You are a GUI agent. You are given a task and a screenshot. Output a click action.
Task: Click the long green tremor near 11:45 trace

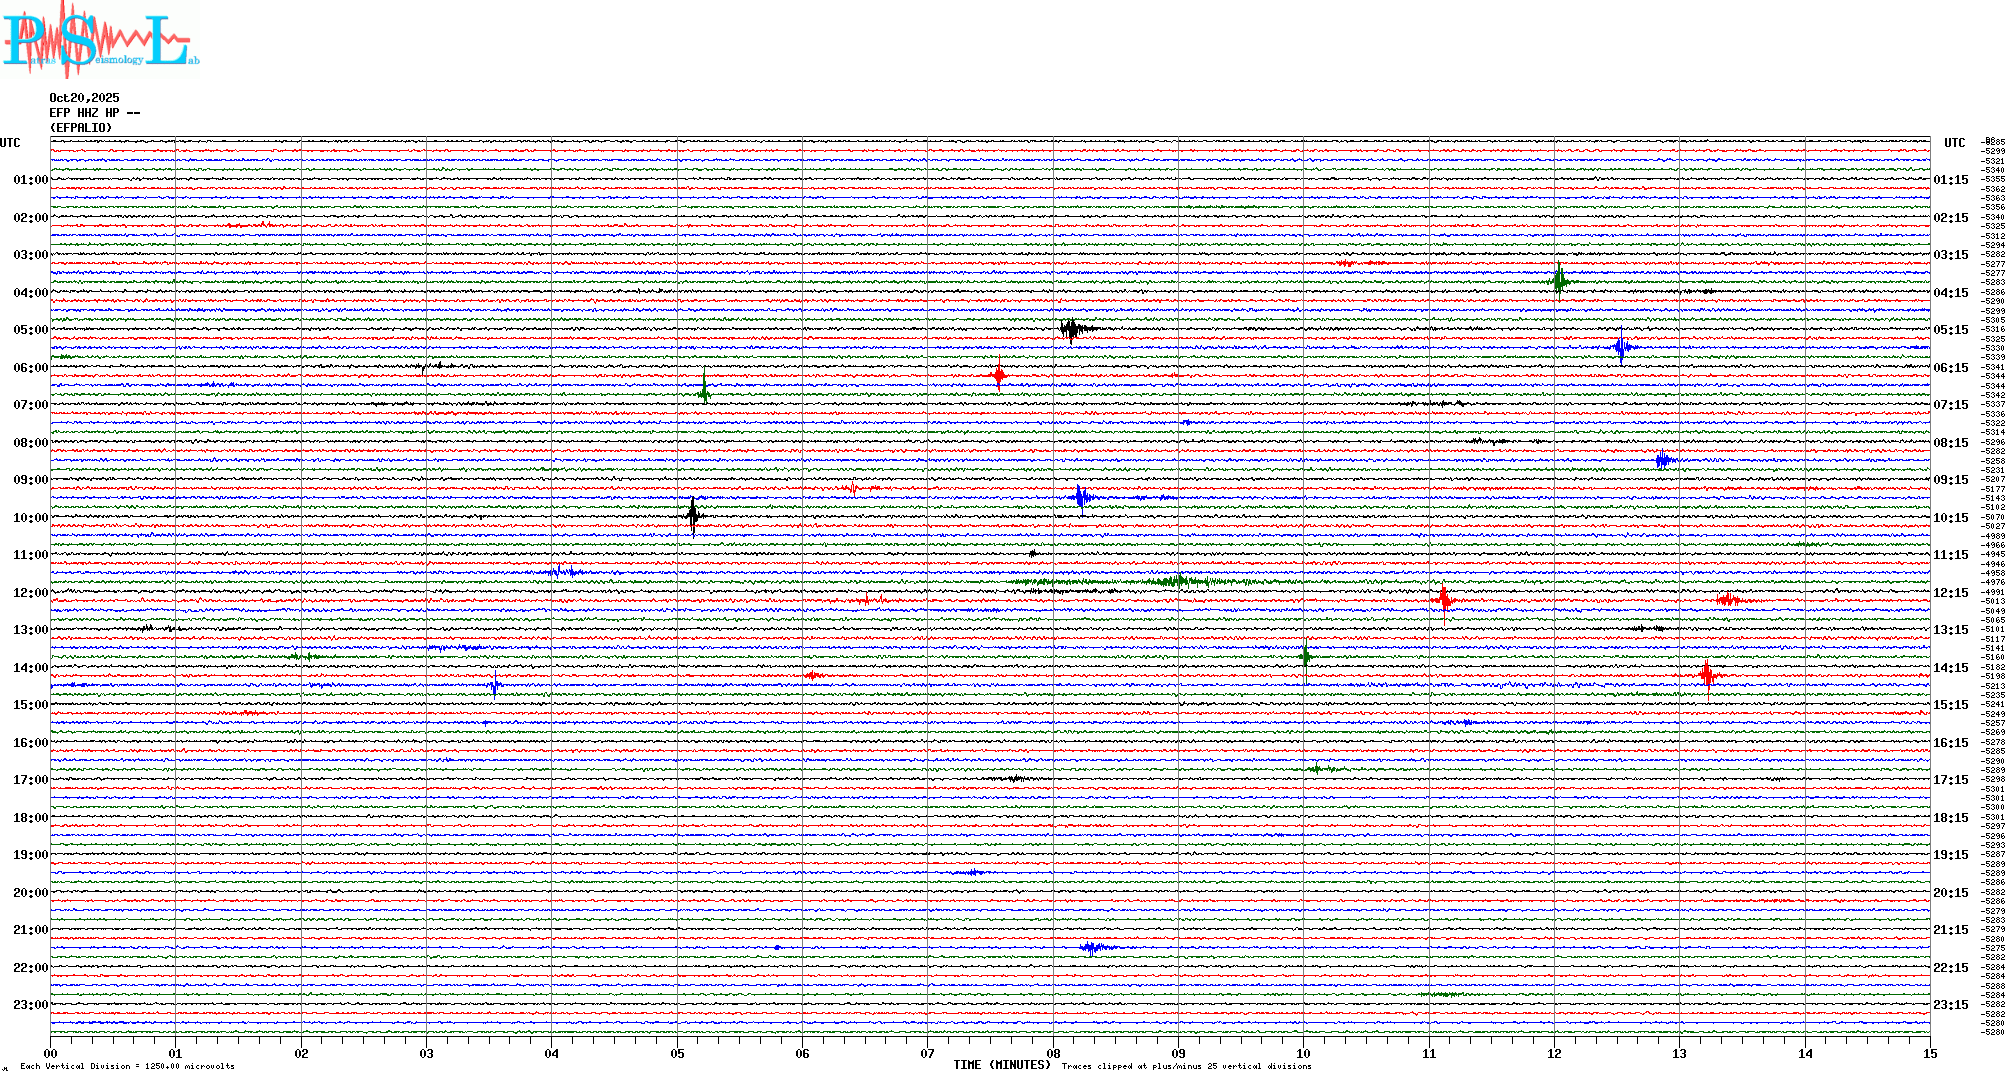coord(1170,581)
